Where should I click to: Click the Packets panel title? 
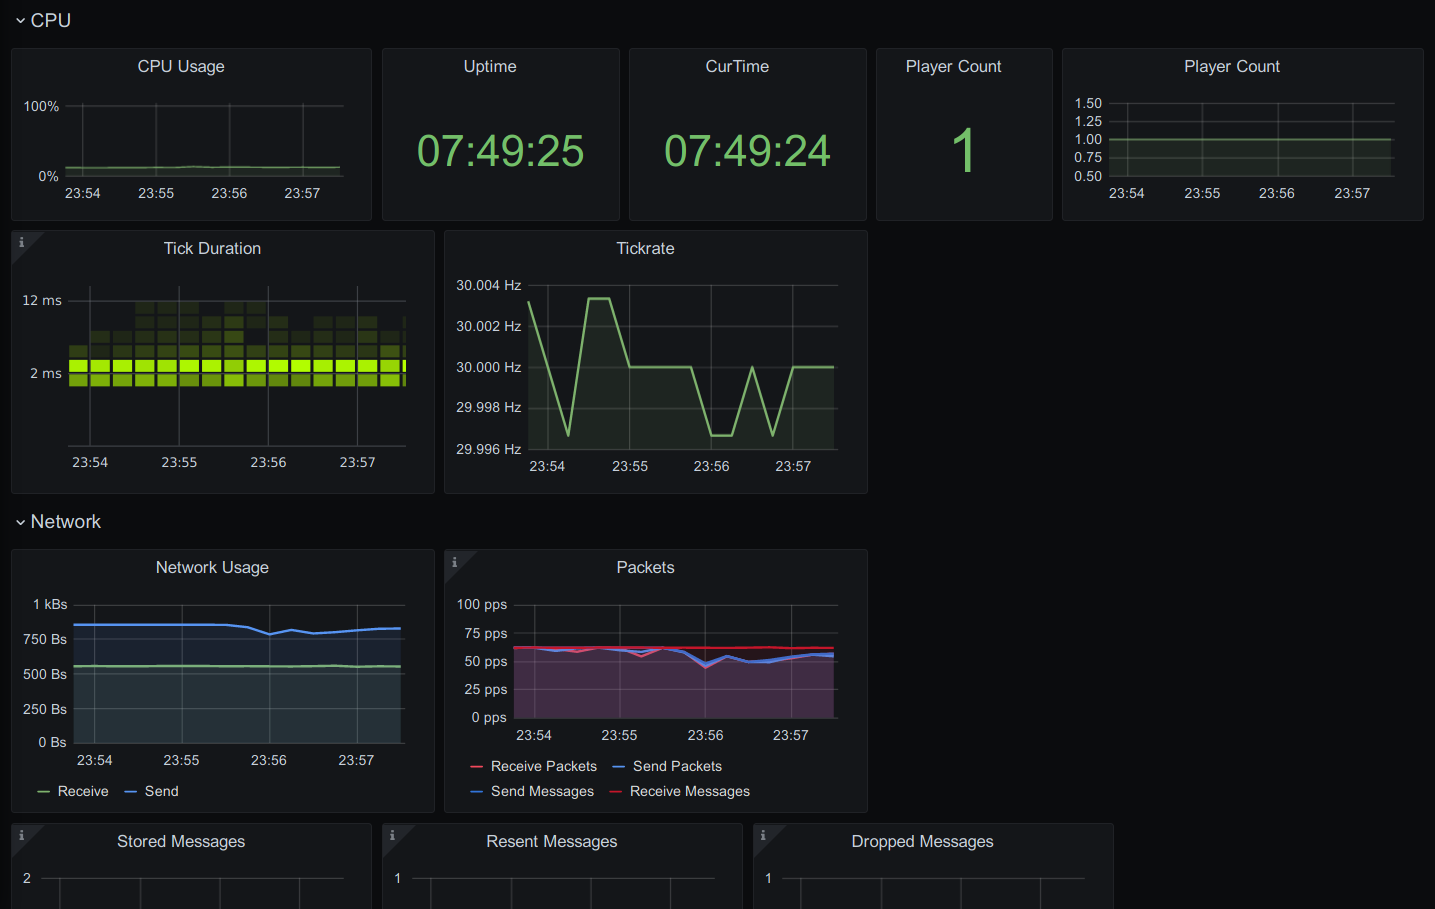tap(645, 567)
